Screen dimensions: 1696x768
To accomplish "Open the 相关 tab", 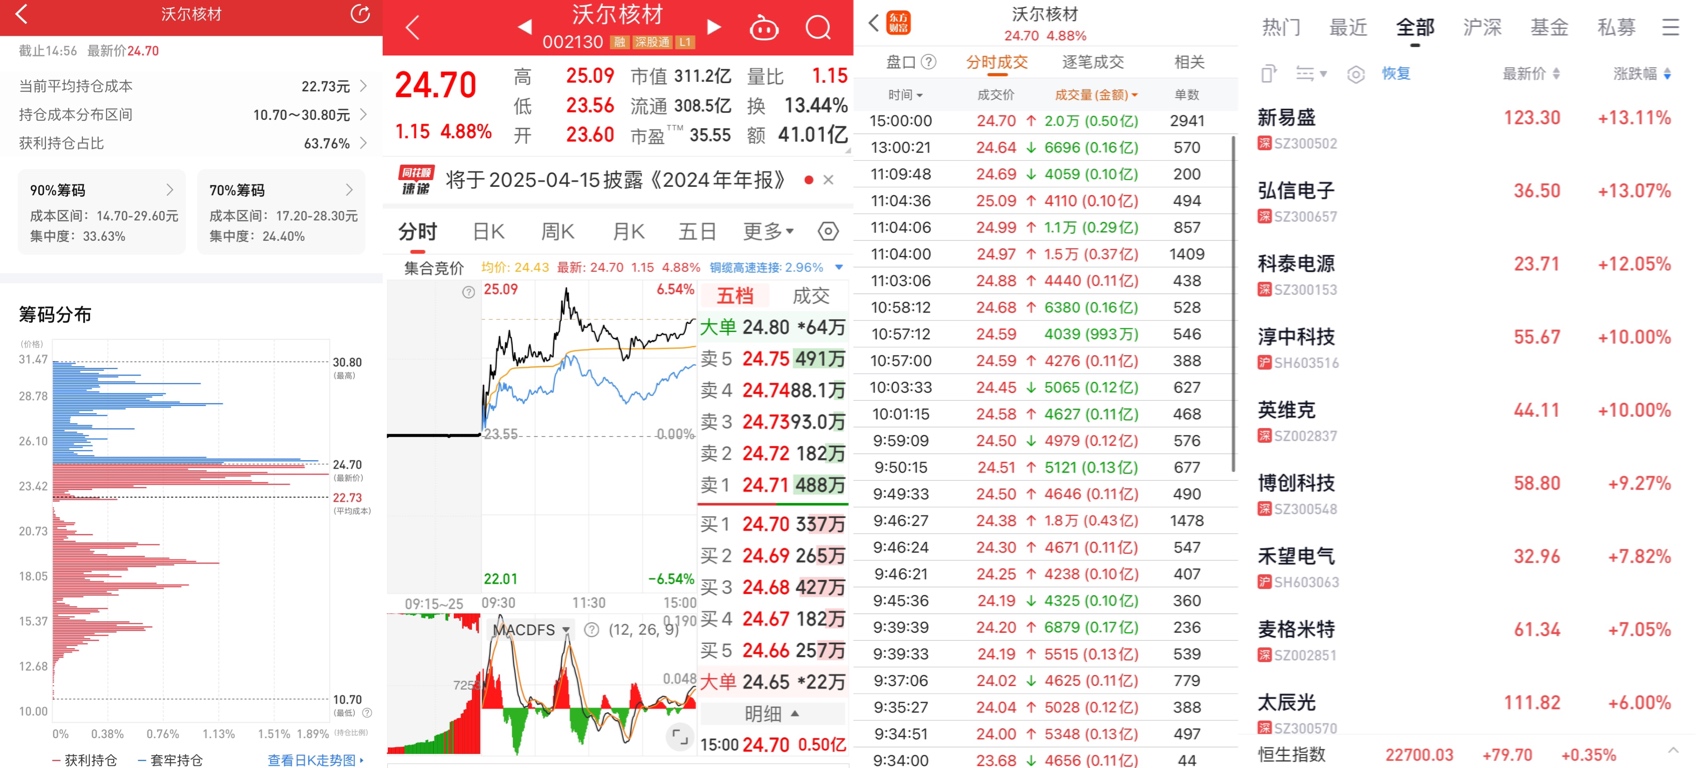I will click(1189, 62).
